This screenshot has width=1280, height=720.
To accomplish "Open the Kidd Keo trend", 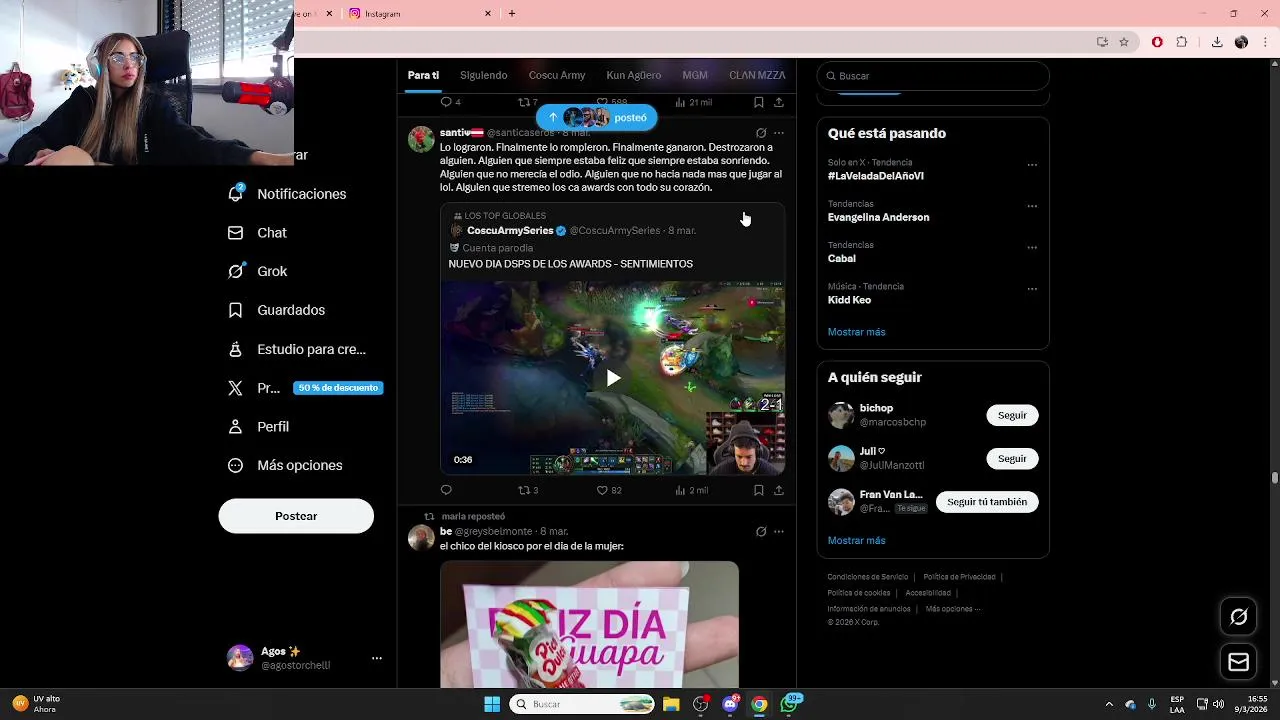I will tap(849, 300).
